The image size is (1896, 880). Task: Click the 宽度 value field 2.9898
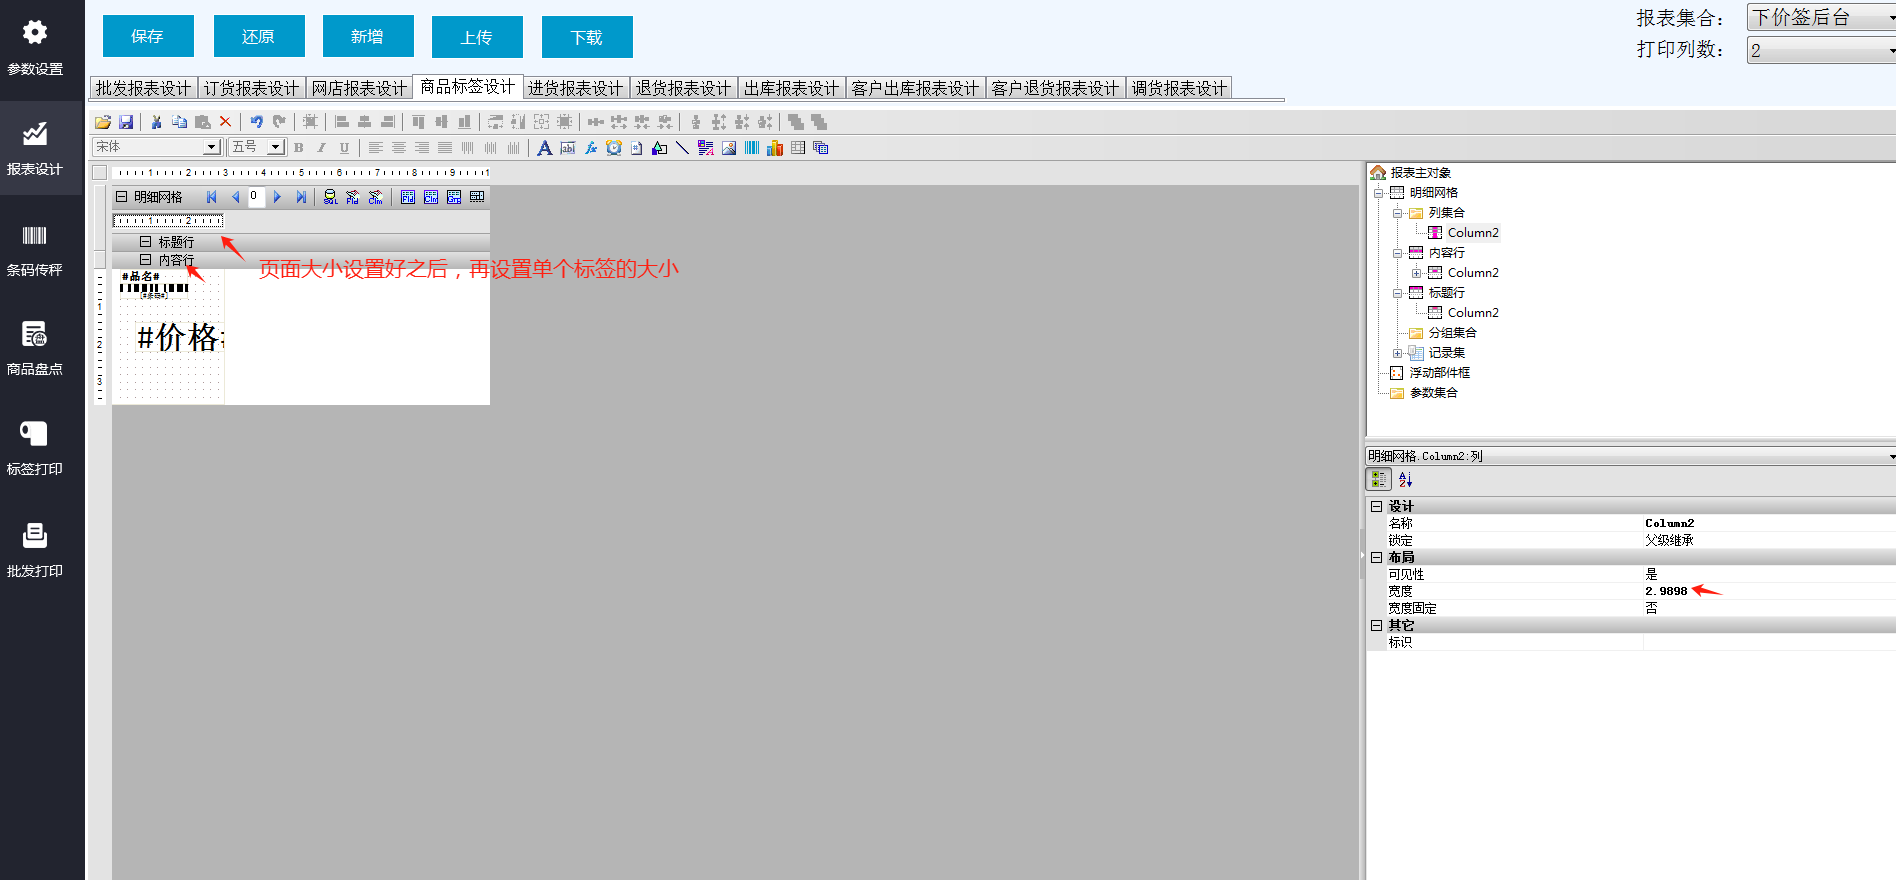pos(1666,591)
